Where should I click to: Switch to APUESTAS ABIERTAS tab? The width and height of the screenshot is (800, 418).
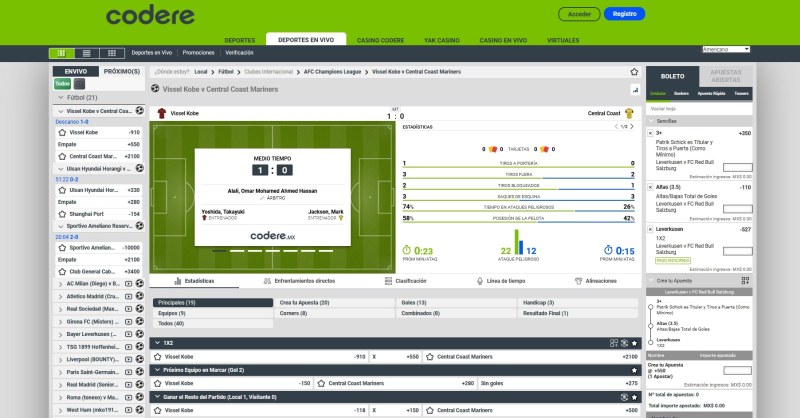726,76
